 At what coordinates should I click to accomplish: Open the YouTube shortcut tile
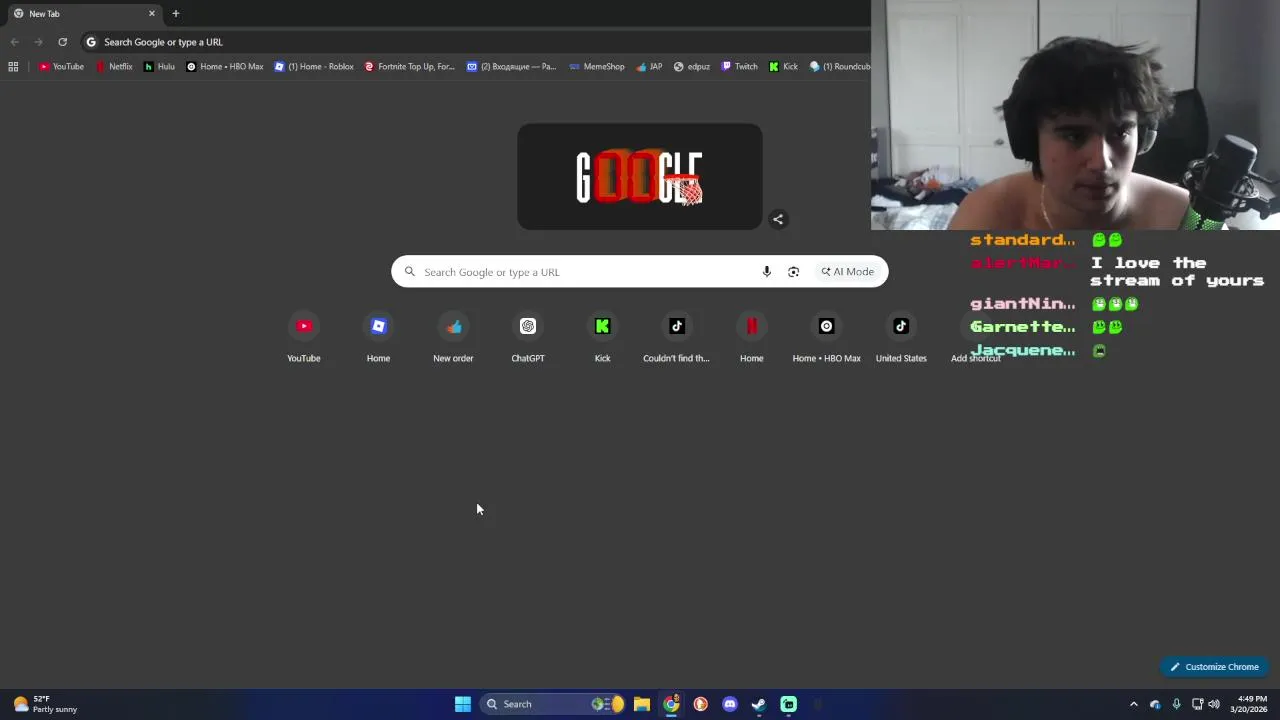[x=304, y=337]
